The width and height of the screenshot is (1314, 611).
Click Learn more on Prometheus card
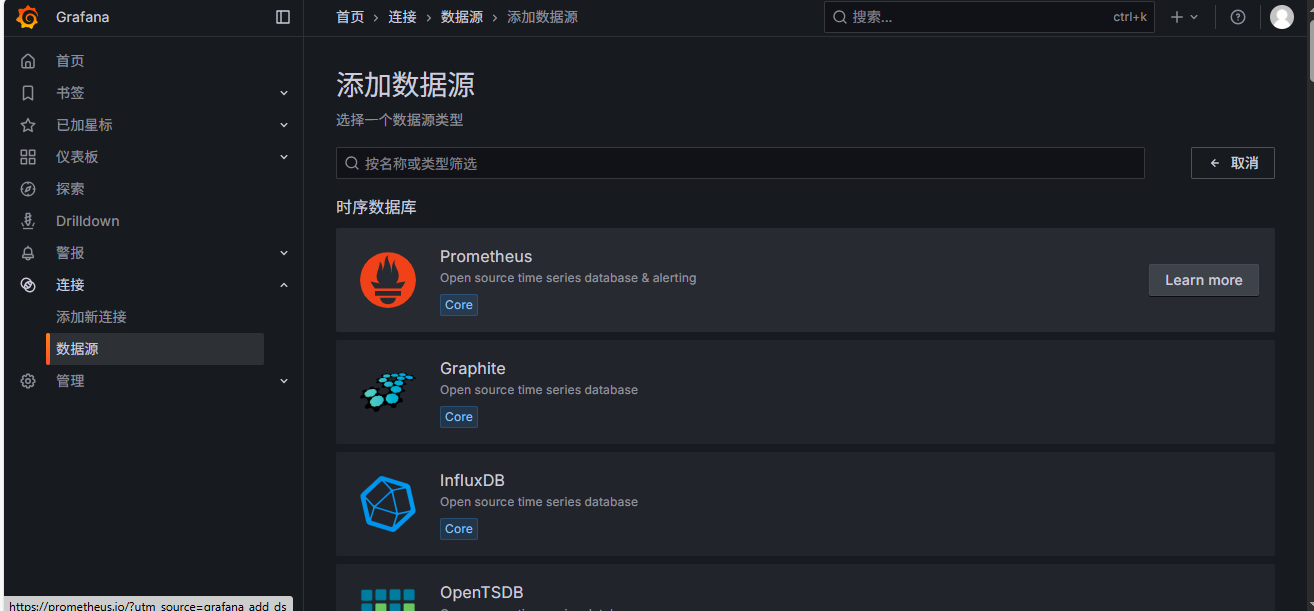[x=1203, y=280]
